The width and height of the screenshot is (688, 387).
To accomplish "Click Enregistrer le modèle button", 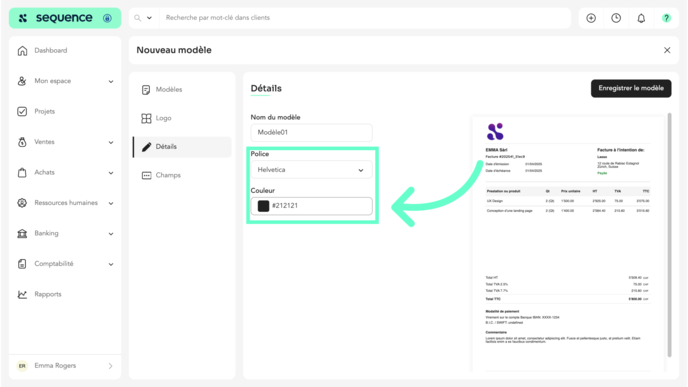I will pyautogui.click(x=631, y=88).
